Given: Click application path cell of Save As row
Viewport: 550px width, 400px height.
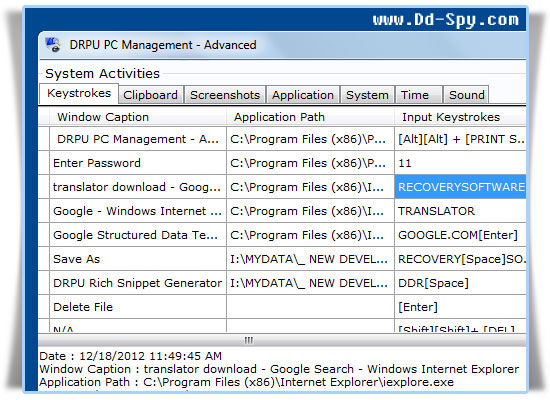Looking at the screenshot, I should (310, 259).
